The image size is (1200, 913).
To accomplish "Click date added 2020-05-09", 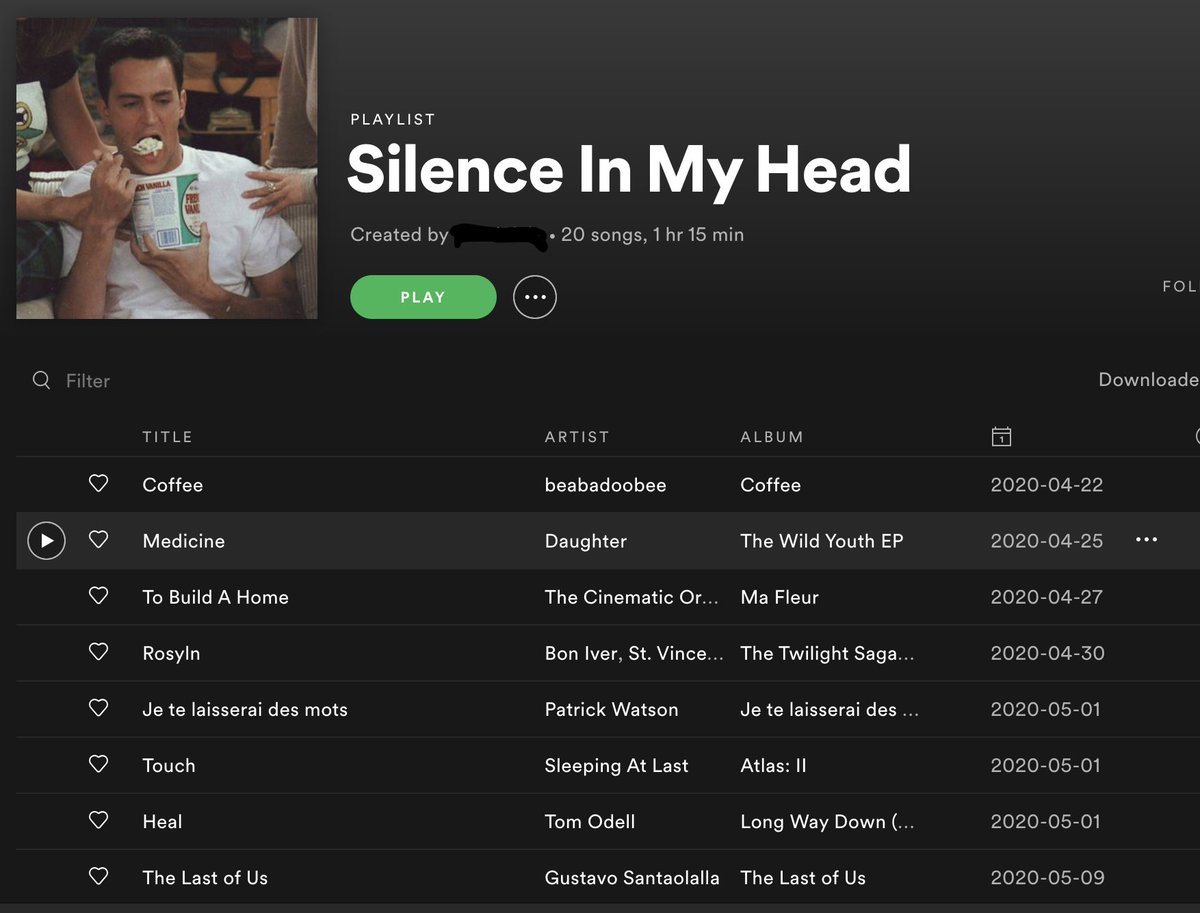I will pos(1047,877).
